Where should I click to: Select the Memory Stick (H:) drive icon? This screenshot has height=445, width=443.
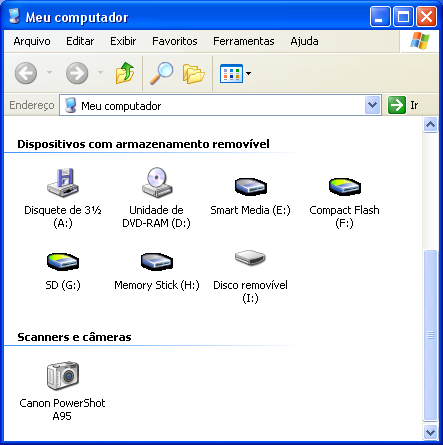point(157,262)
